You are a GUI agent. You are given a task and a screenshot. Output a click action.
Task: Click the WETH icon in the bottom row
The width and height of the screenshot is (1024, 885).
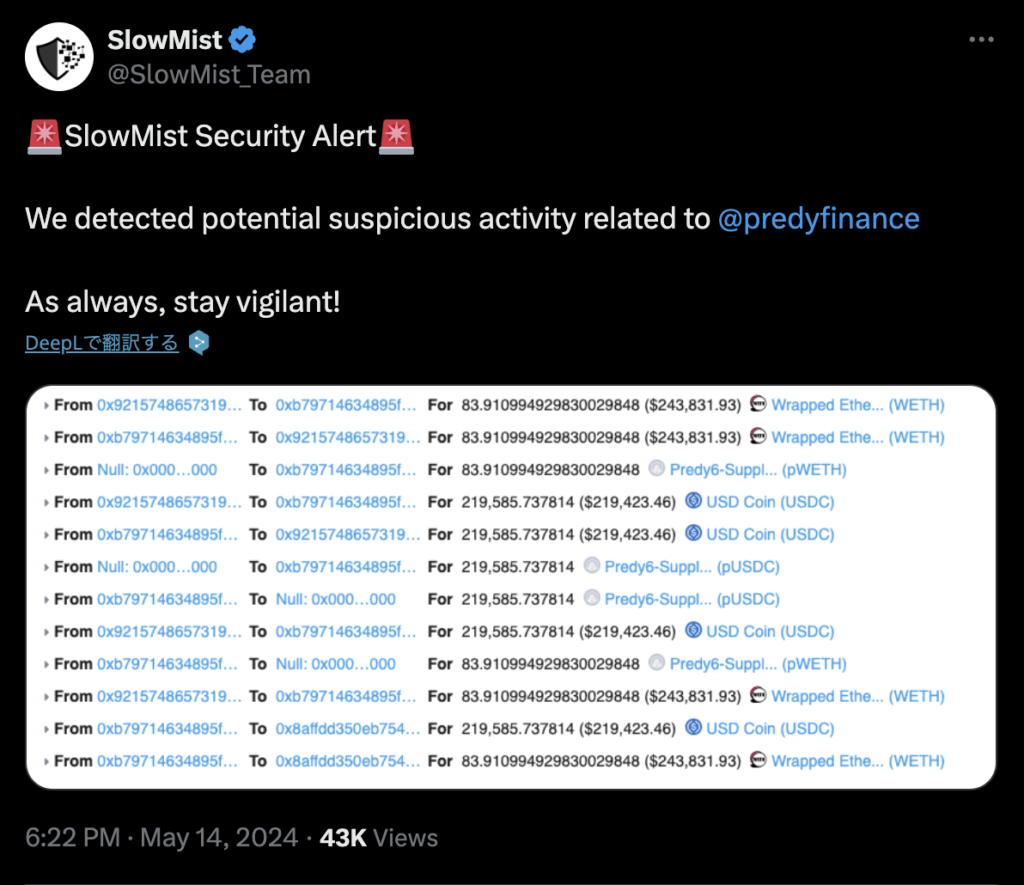point(760,761)
